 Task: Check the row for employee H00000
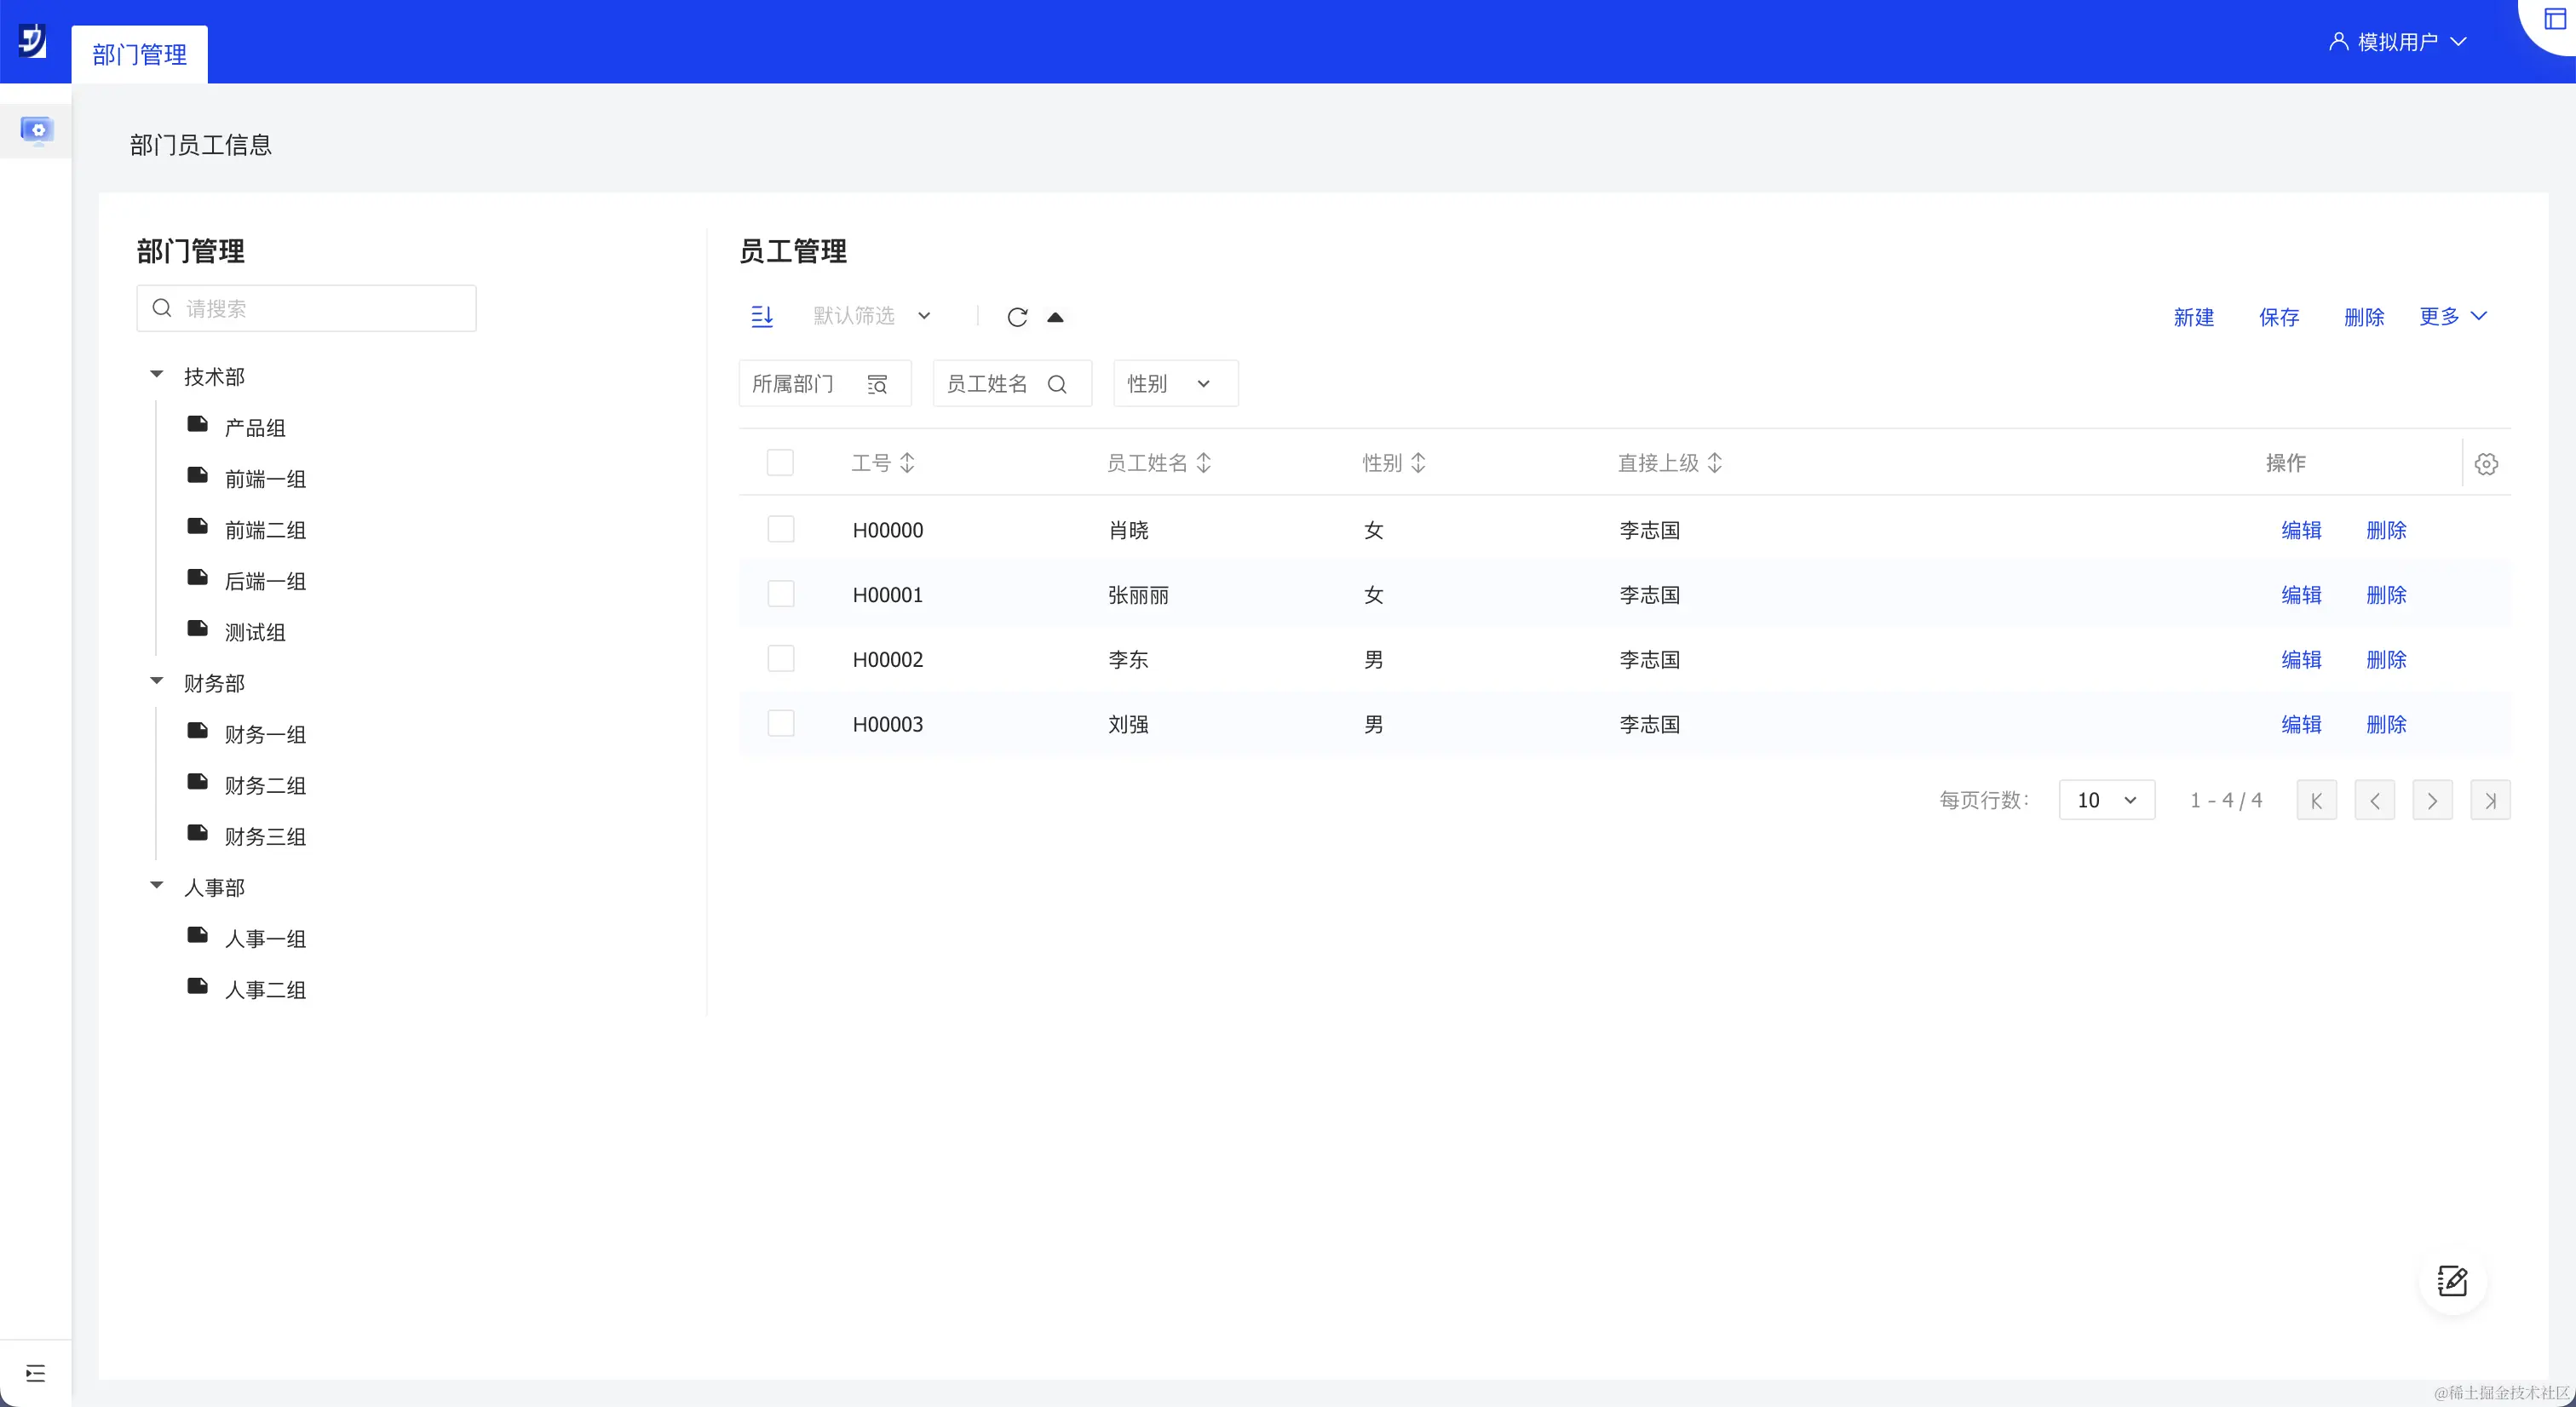780,529
